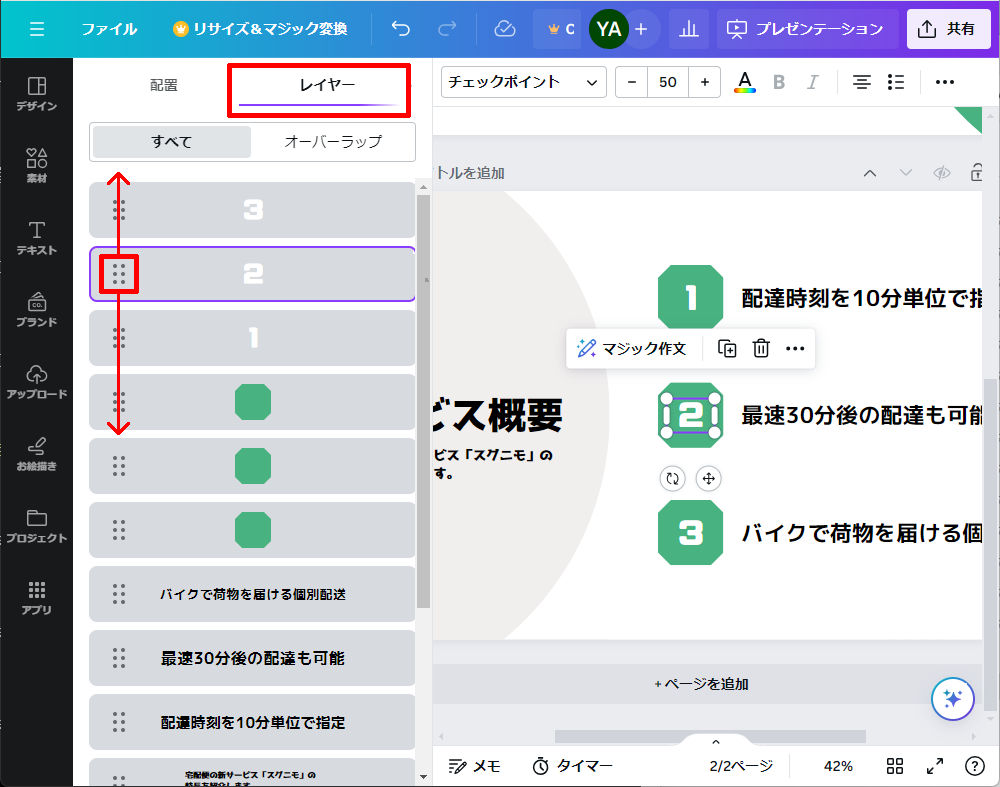Open the Canva assistant sparkle button
Image resolution: width=1000 pixels, height=787 pixels.
(952, 698)
